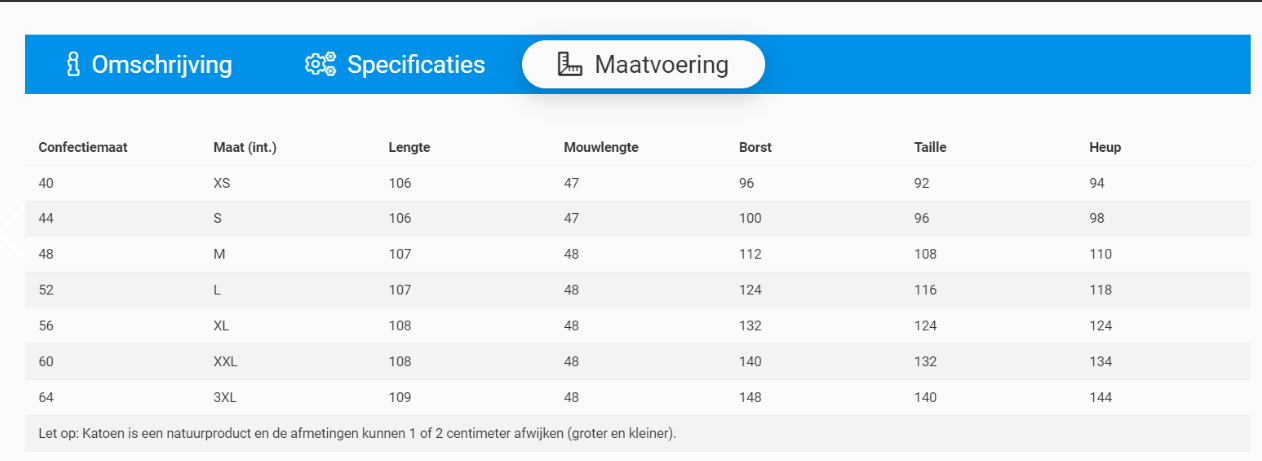The image size is (1262, 461).
Task: Open the Omschrijving tab
Action: click(x=161, y=65)
